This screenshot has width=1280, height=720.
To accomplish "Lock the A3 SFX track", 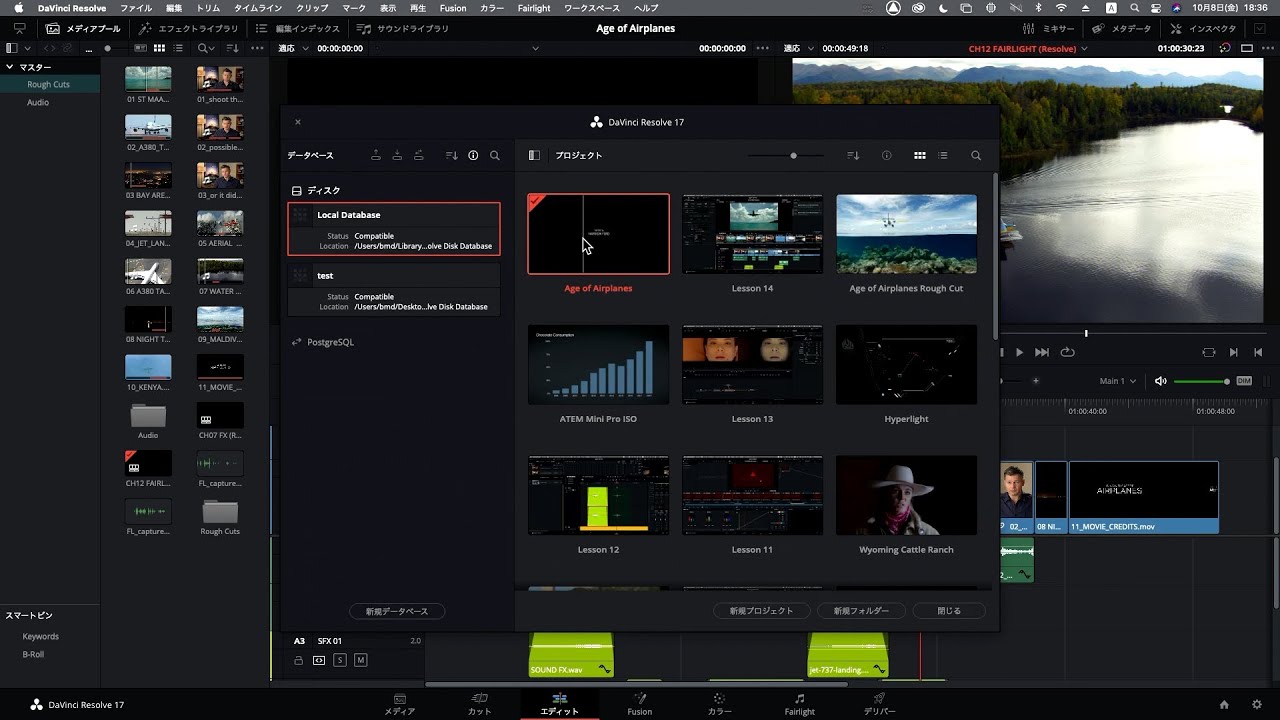I will [298, 660].
